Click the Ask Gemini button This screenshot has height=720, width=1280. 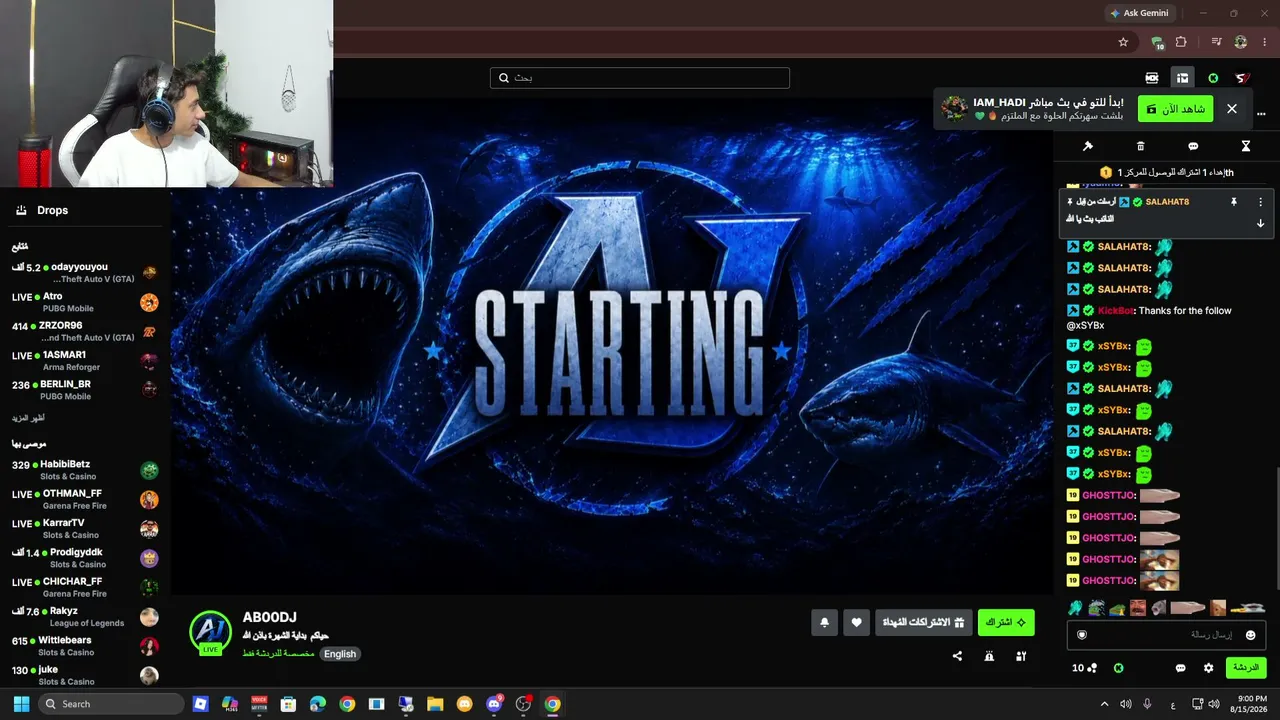coord(1139,13)
